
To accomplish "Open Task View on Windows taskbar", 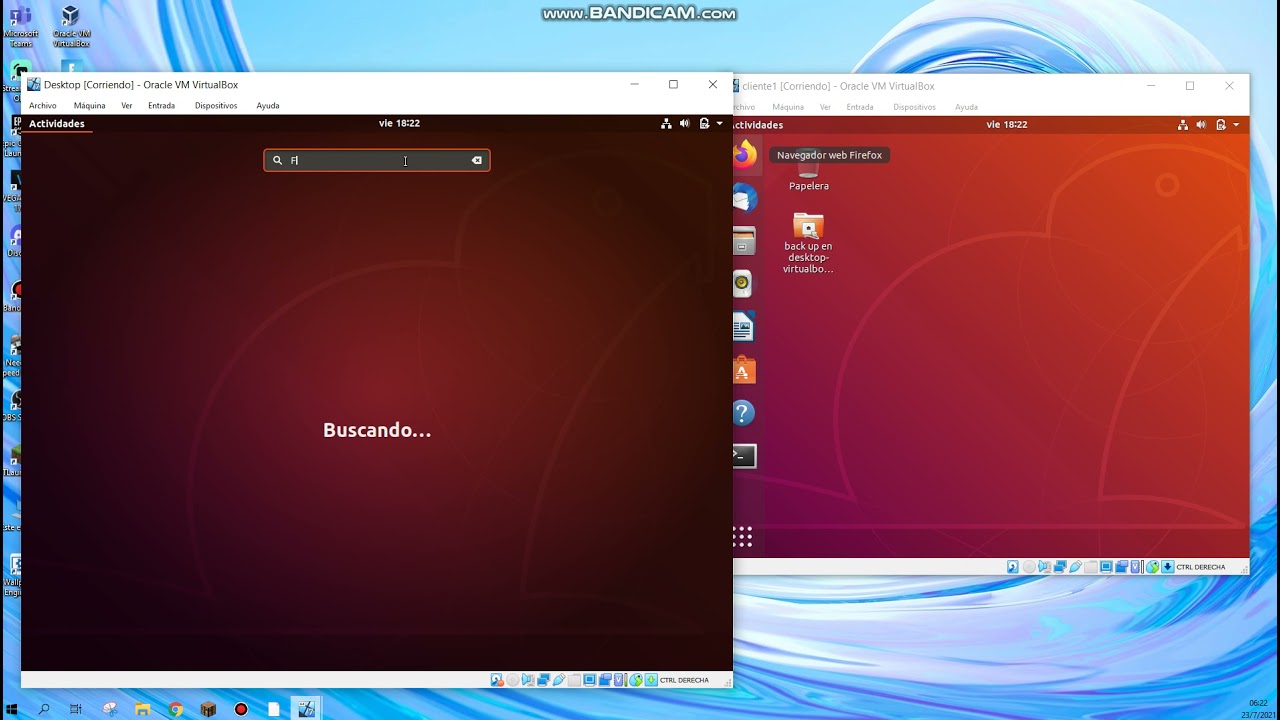I will tap(76, 709).
